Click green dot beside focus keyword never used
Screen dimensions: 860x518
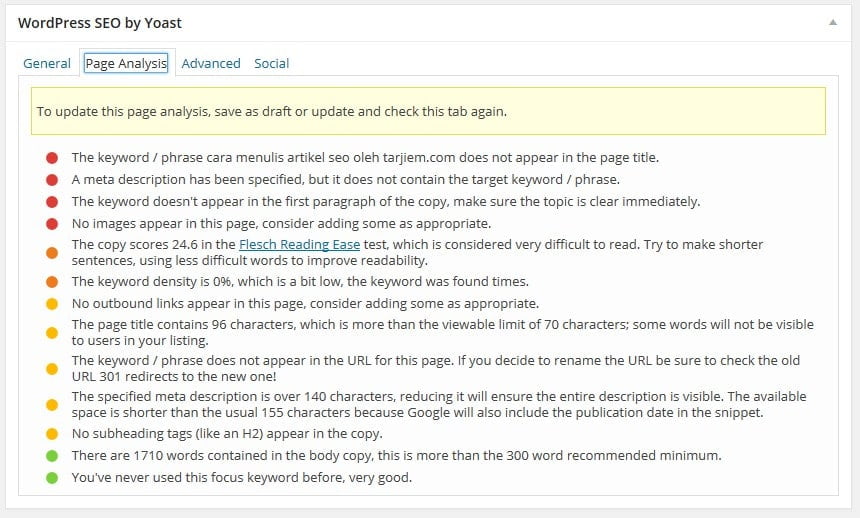52,478
